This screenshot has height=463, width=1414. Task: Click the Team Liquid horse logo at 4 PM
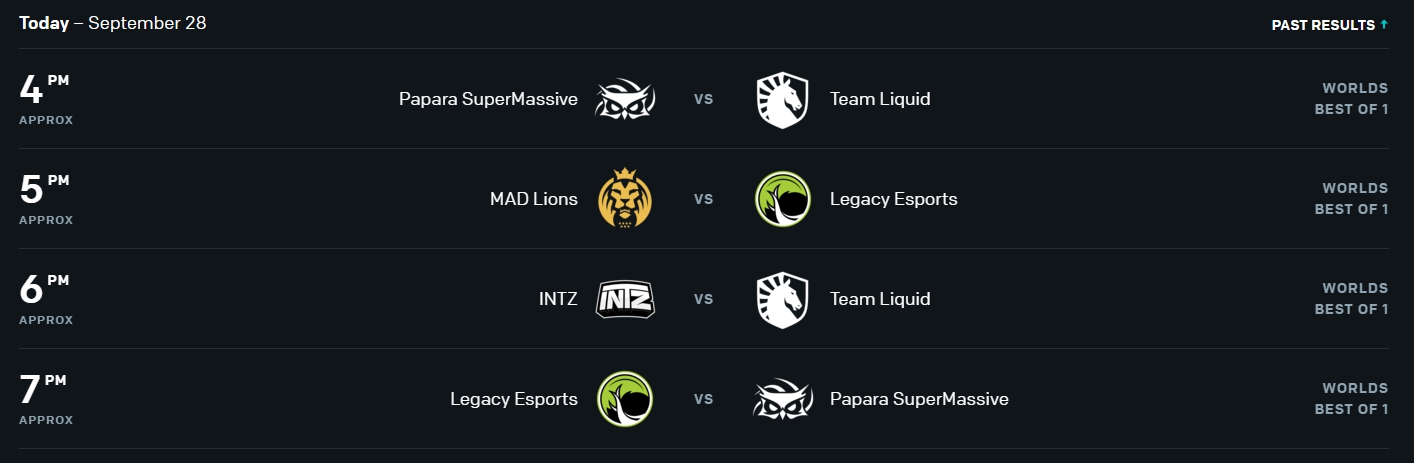point(782,99)
